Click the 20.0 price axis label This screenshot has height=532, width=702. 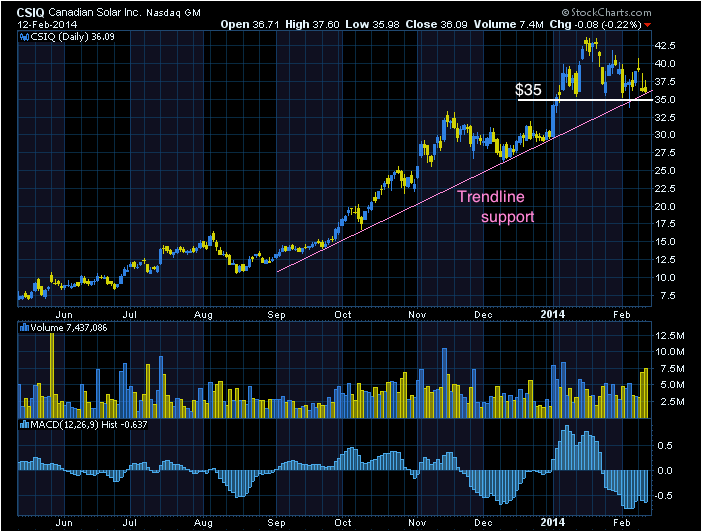tap(665, 206)
